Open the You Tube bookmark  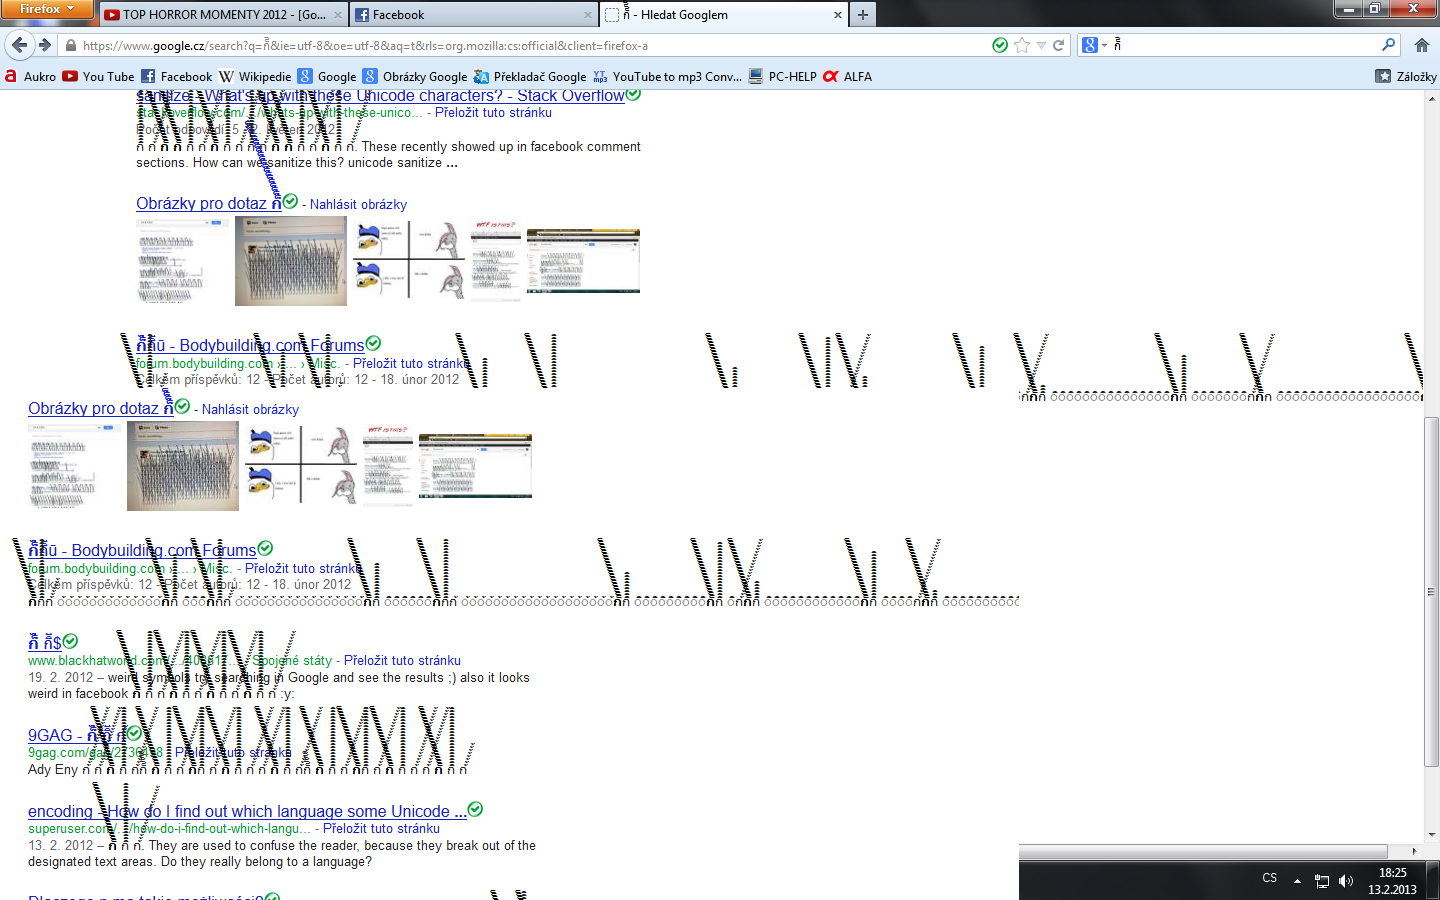[98, 76]
